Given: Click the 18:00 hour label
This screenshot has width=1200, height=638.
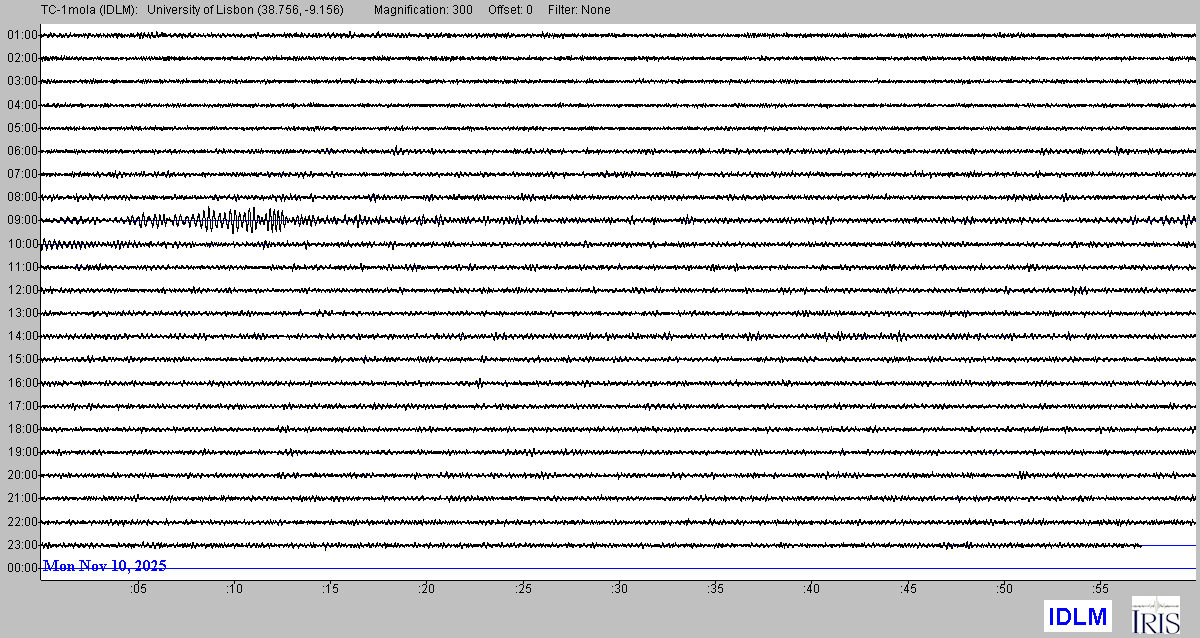Looking at the screenshot, I should pyautogui.click(x=22, y=429).
